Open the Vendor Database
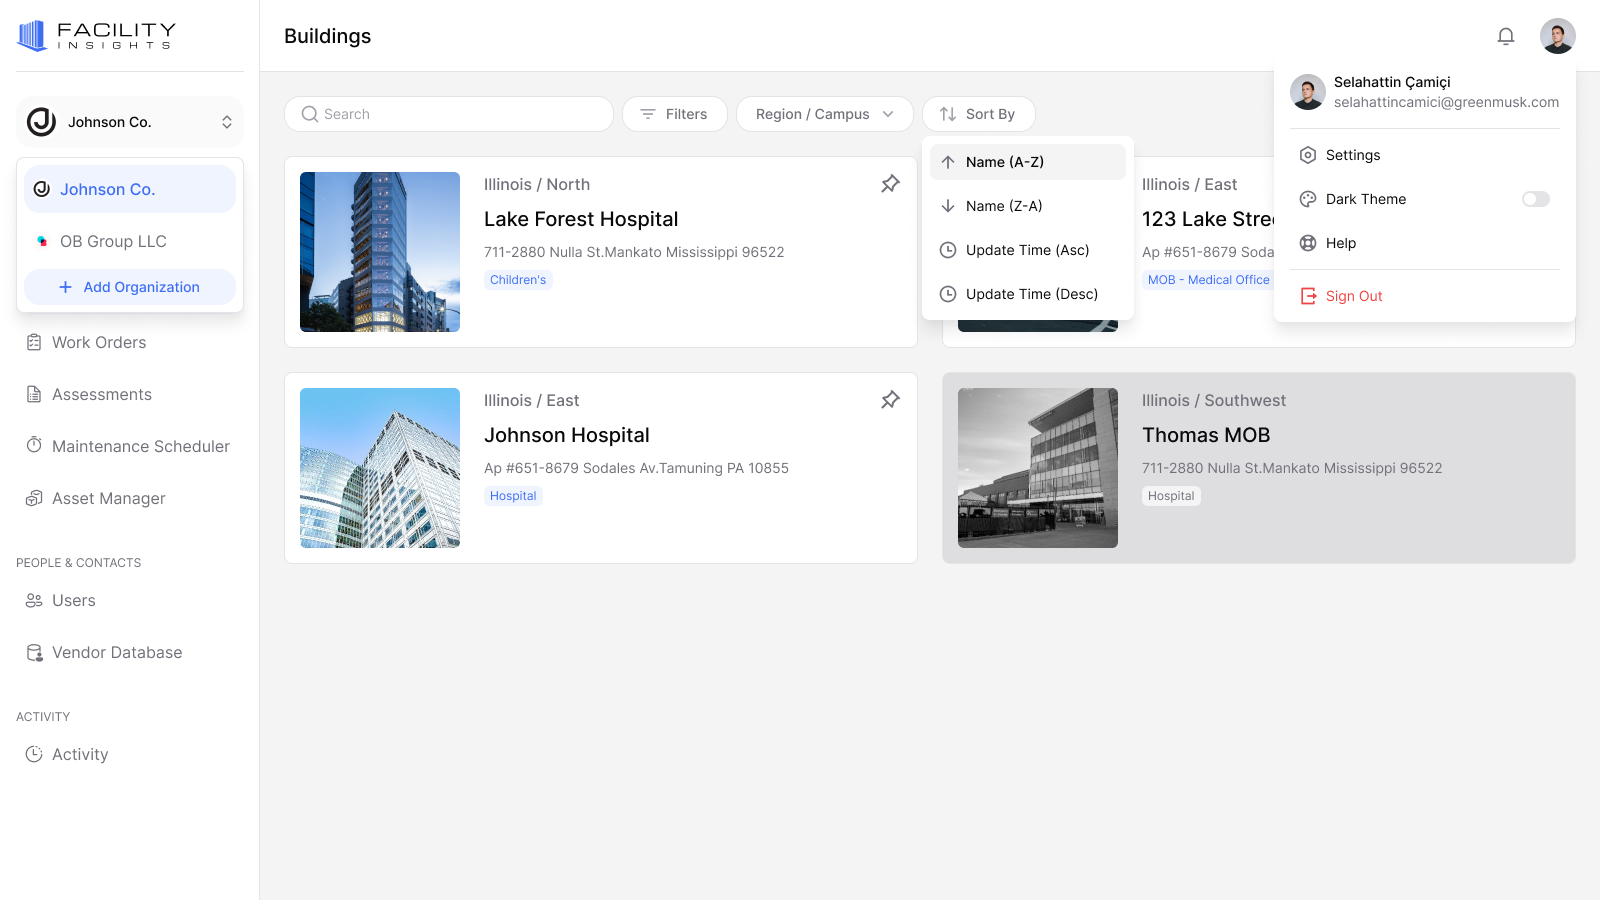Screen dimensions: 1600x900 tap(117, 652)
